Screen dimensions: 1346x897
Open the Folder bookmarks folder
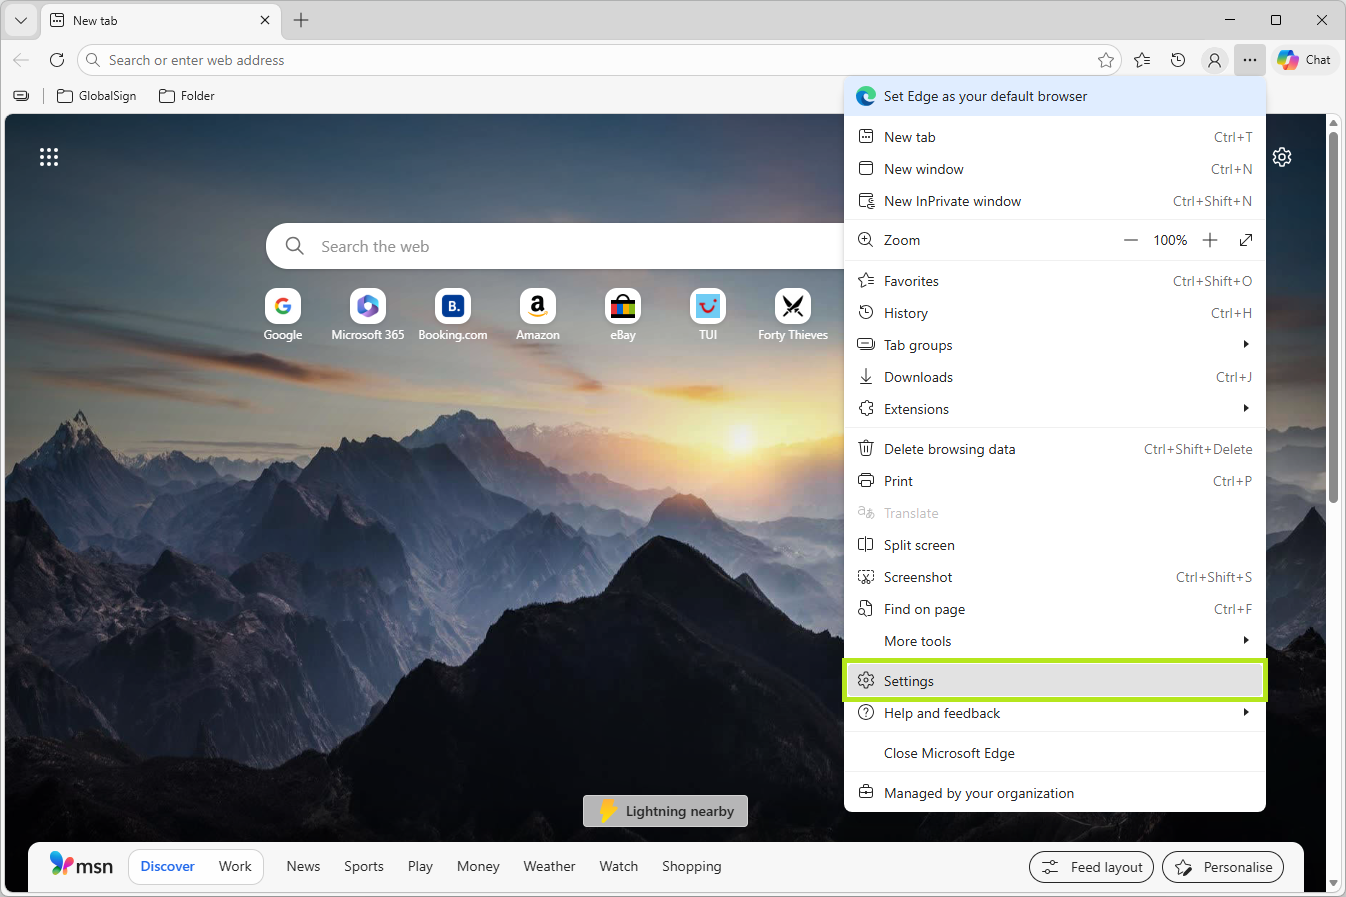point(187,96)
